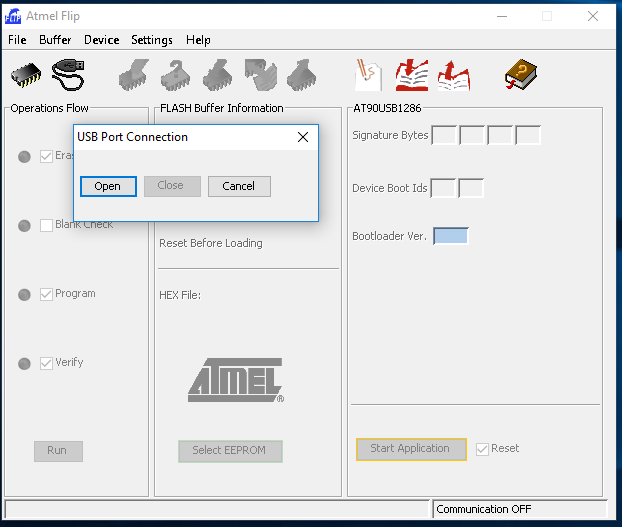The image size is (622, 527).
Task: Click the Blank Check status indicator dot
Action: coord(24,226)
